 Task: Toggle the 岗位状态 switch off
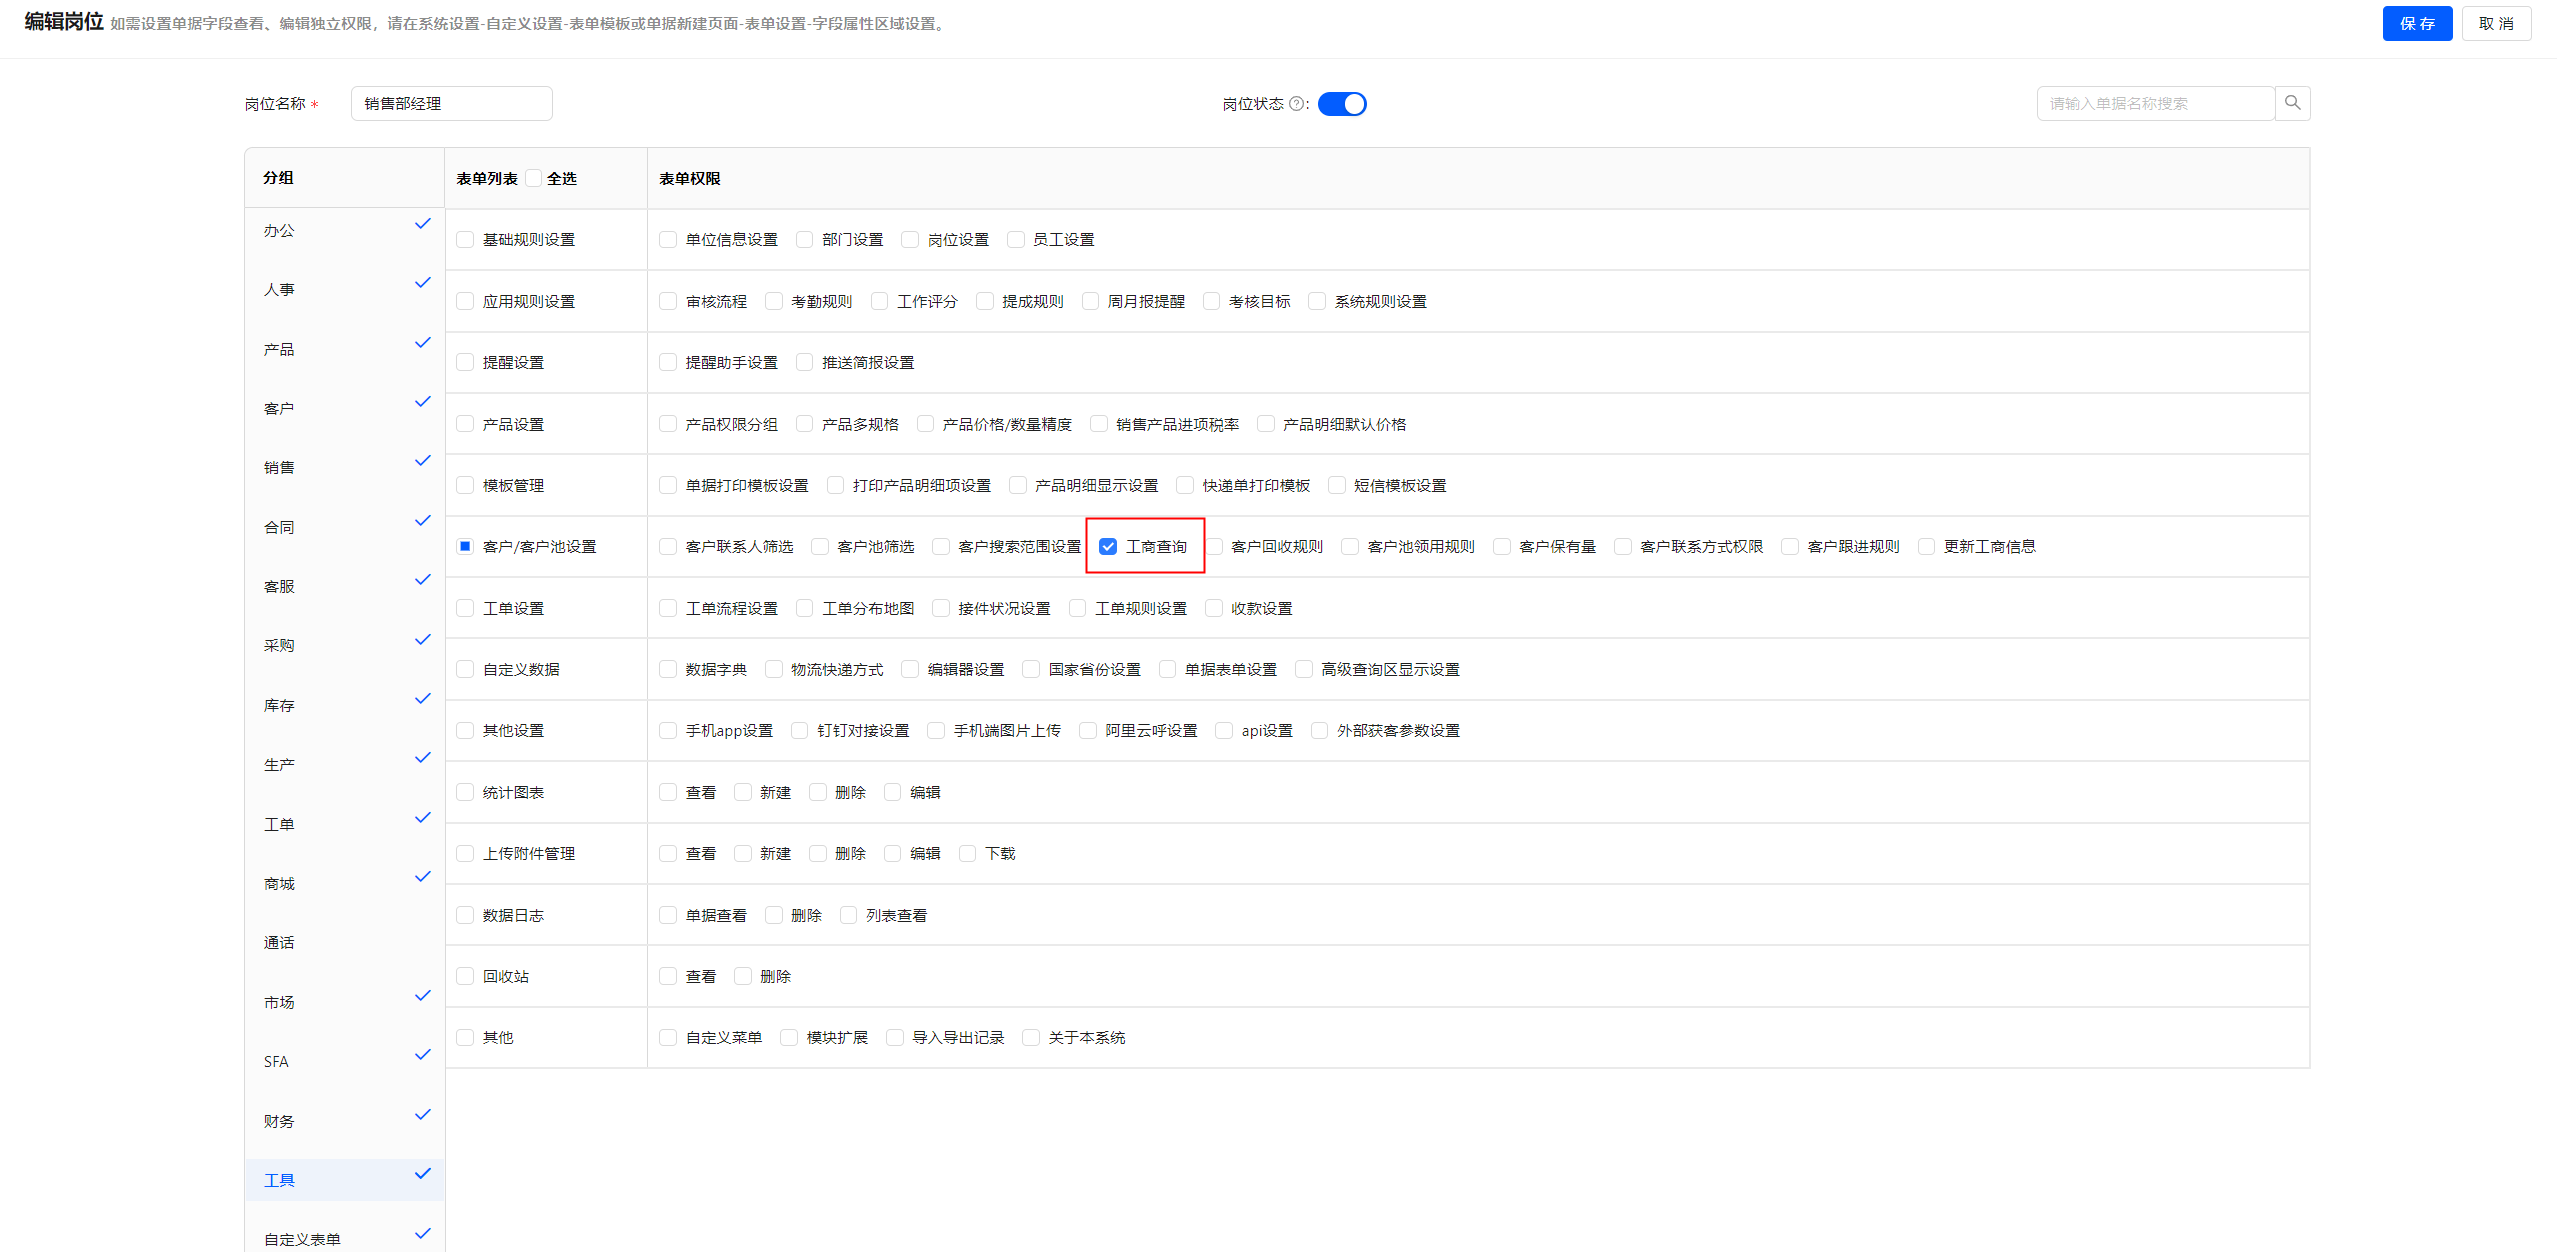point(1341,104)
